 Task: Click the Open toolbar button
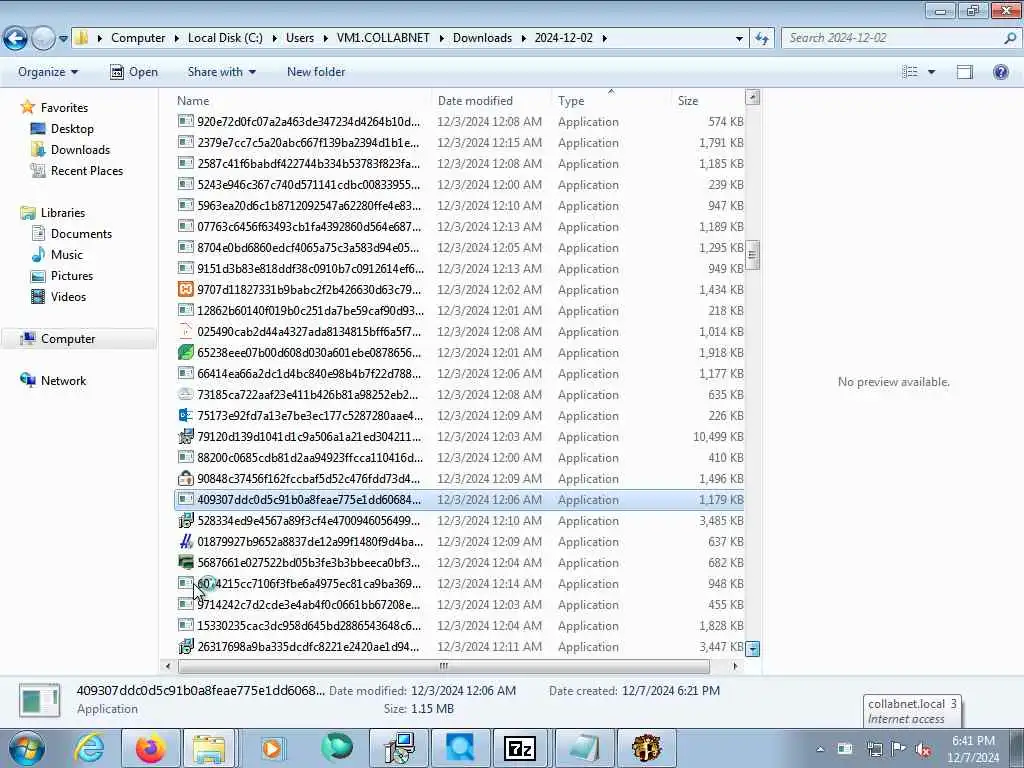[134, 72]
